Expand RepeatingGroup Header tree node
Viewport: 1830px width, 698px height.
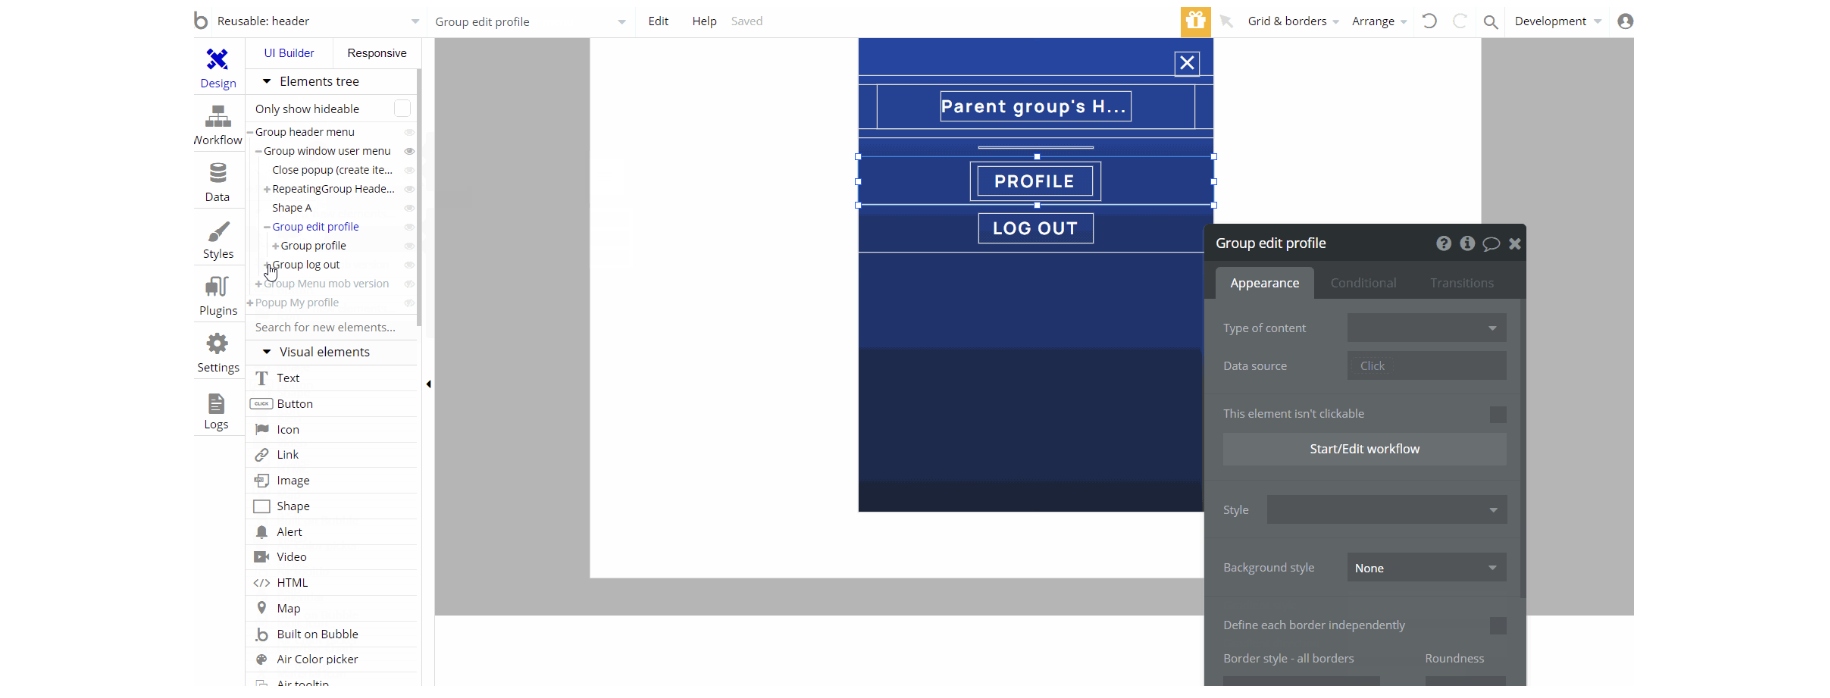267,189
